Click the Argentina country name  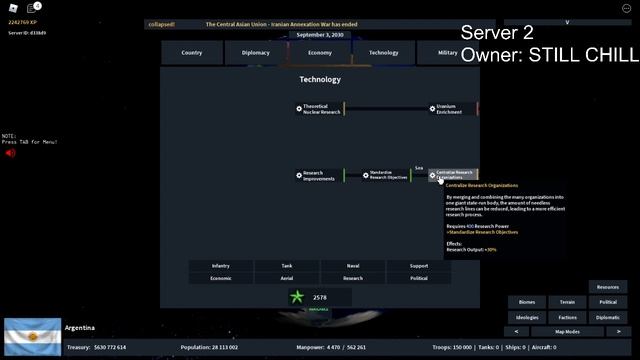80,328
